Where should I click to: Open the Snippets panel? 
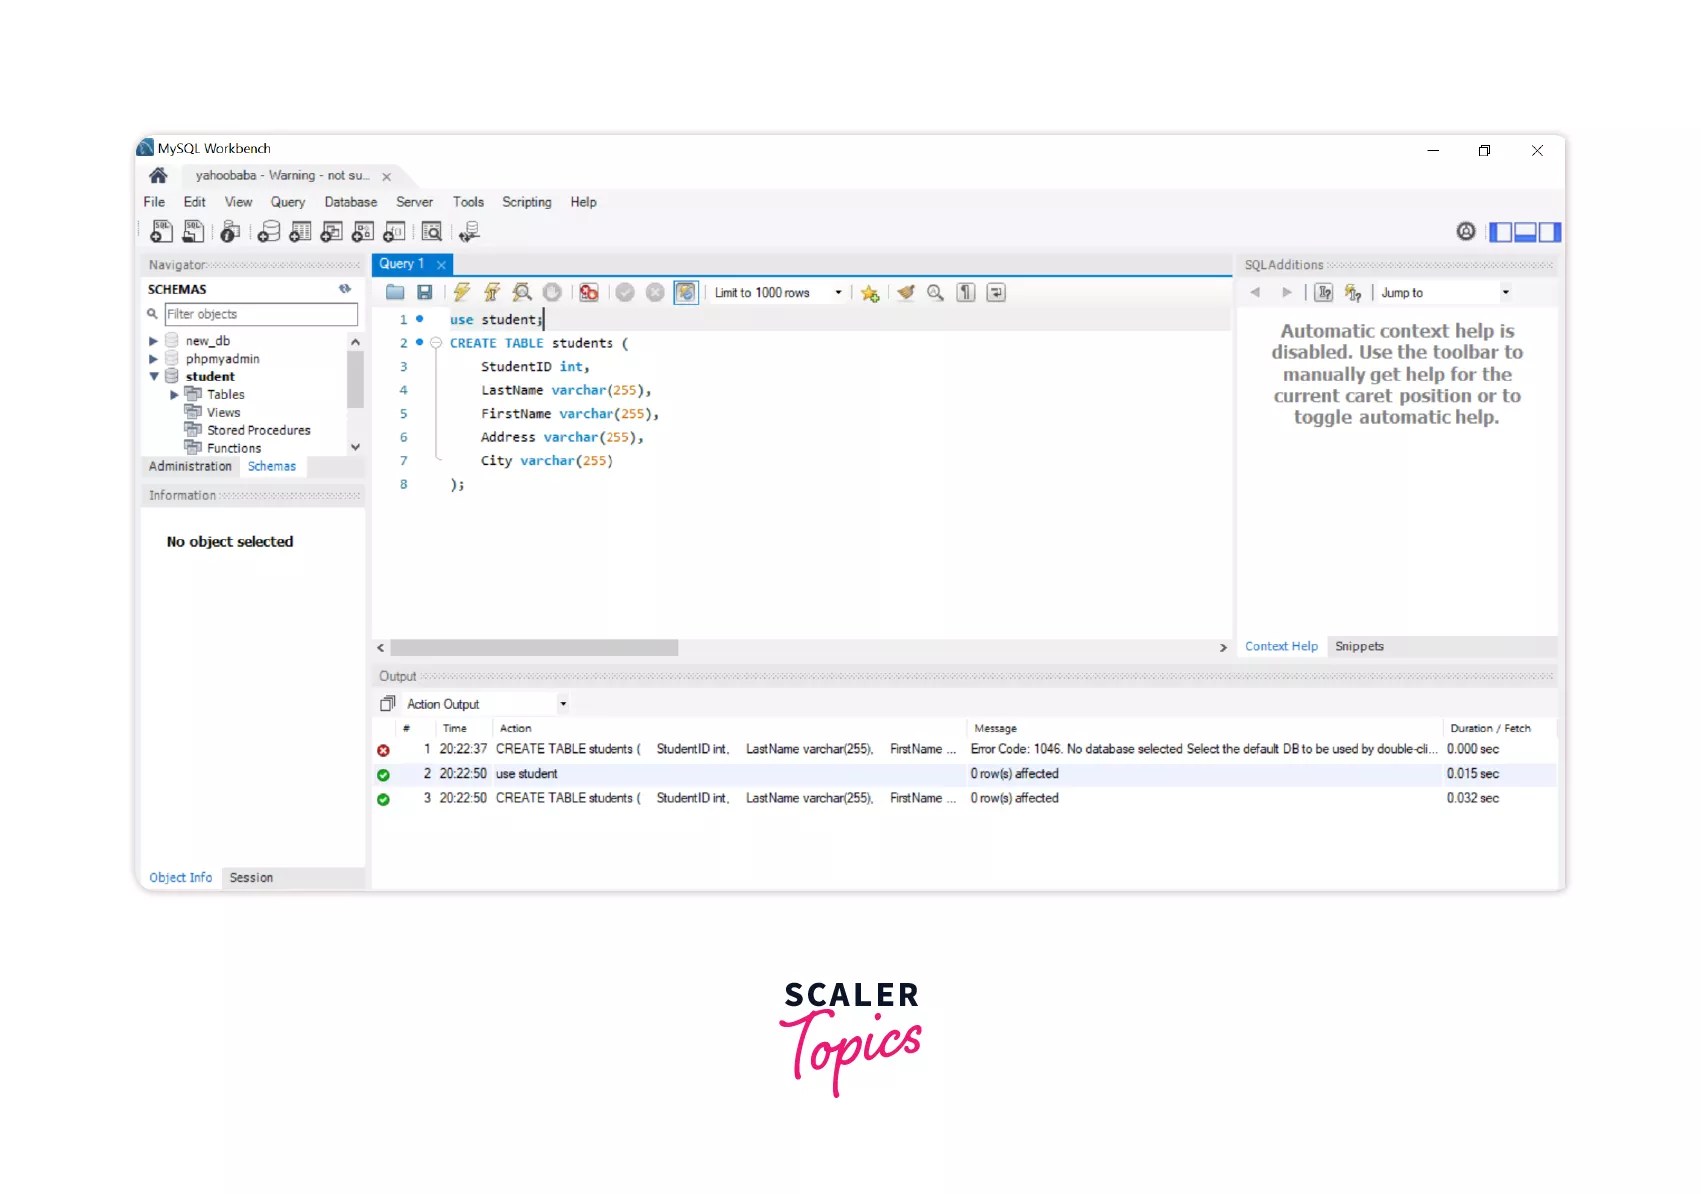click(x=1358, y=646)
